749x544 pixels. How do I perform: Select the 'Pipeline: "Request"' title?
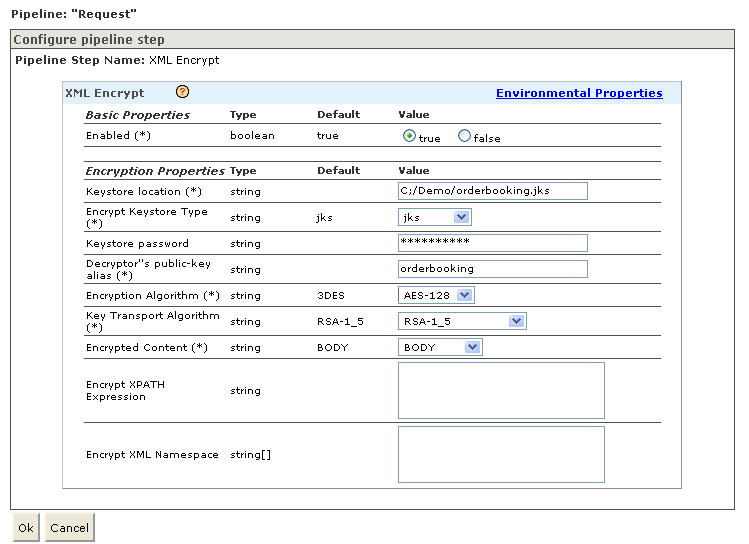74,14
